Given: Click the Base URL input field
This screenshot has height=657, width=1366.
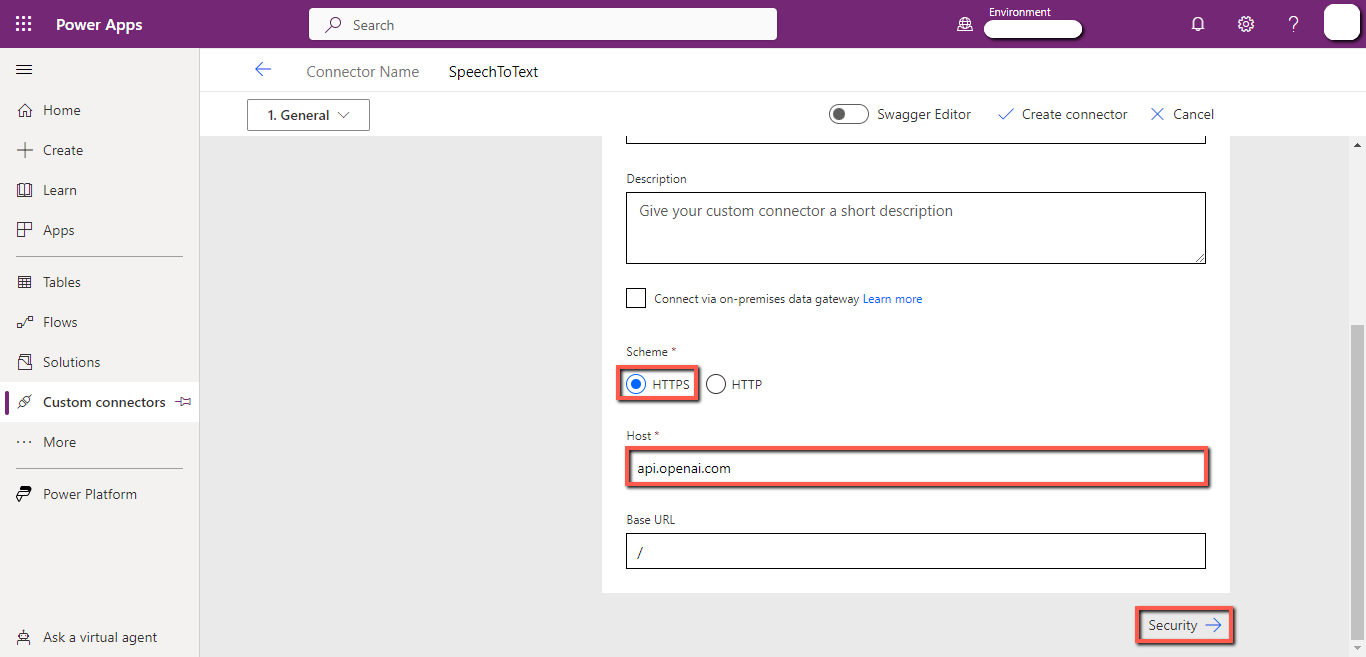Looking at the screenshot, I should click(916, 551).
